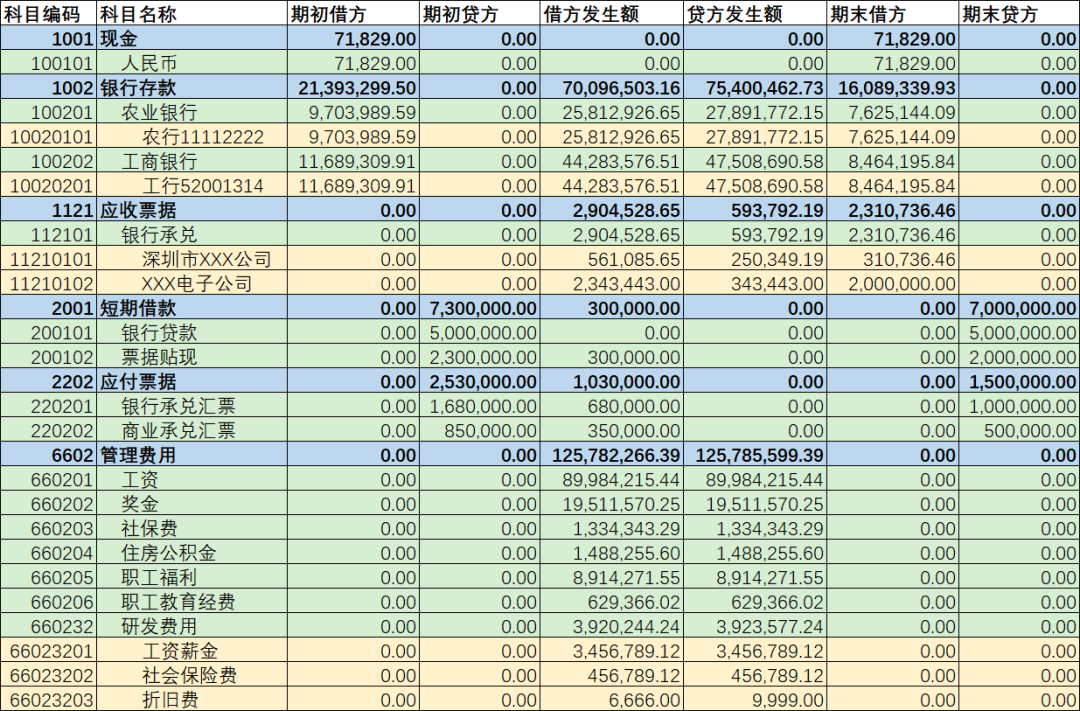The width and height of the screenshot is (1080, 711).
Task: Click the 期末贷方 column header
Action: click(x=1019, y=14)
